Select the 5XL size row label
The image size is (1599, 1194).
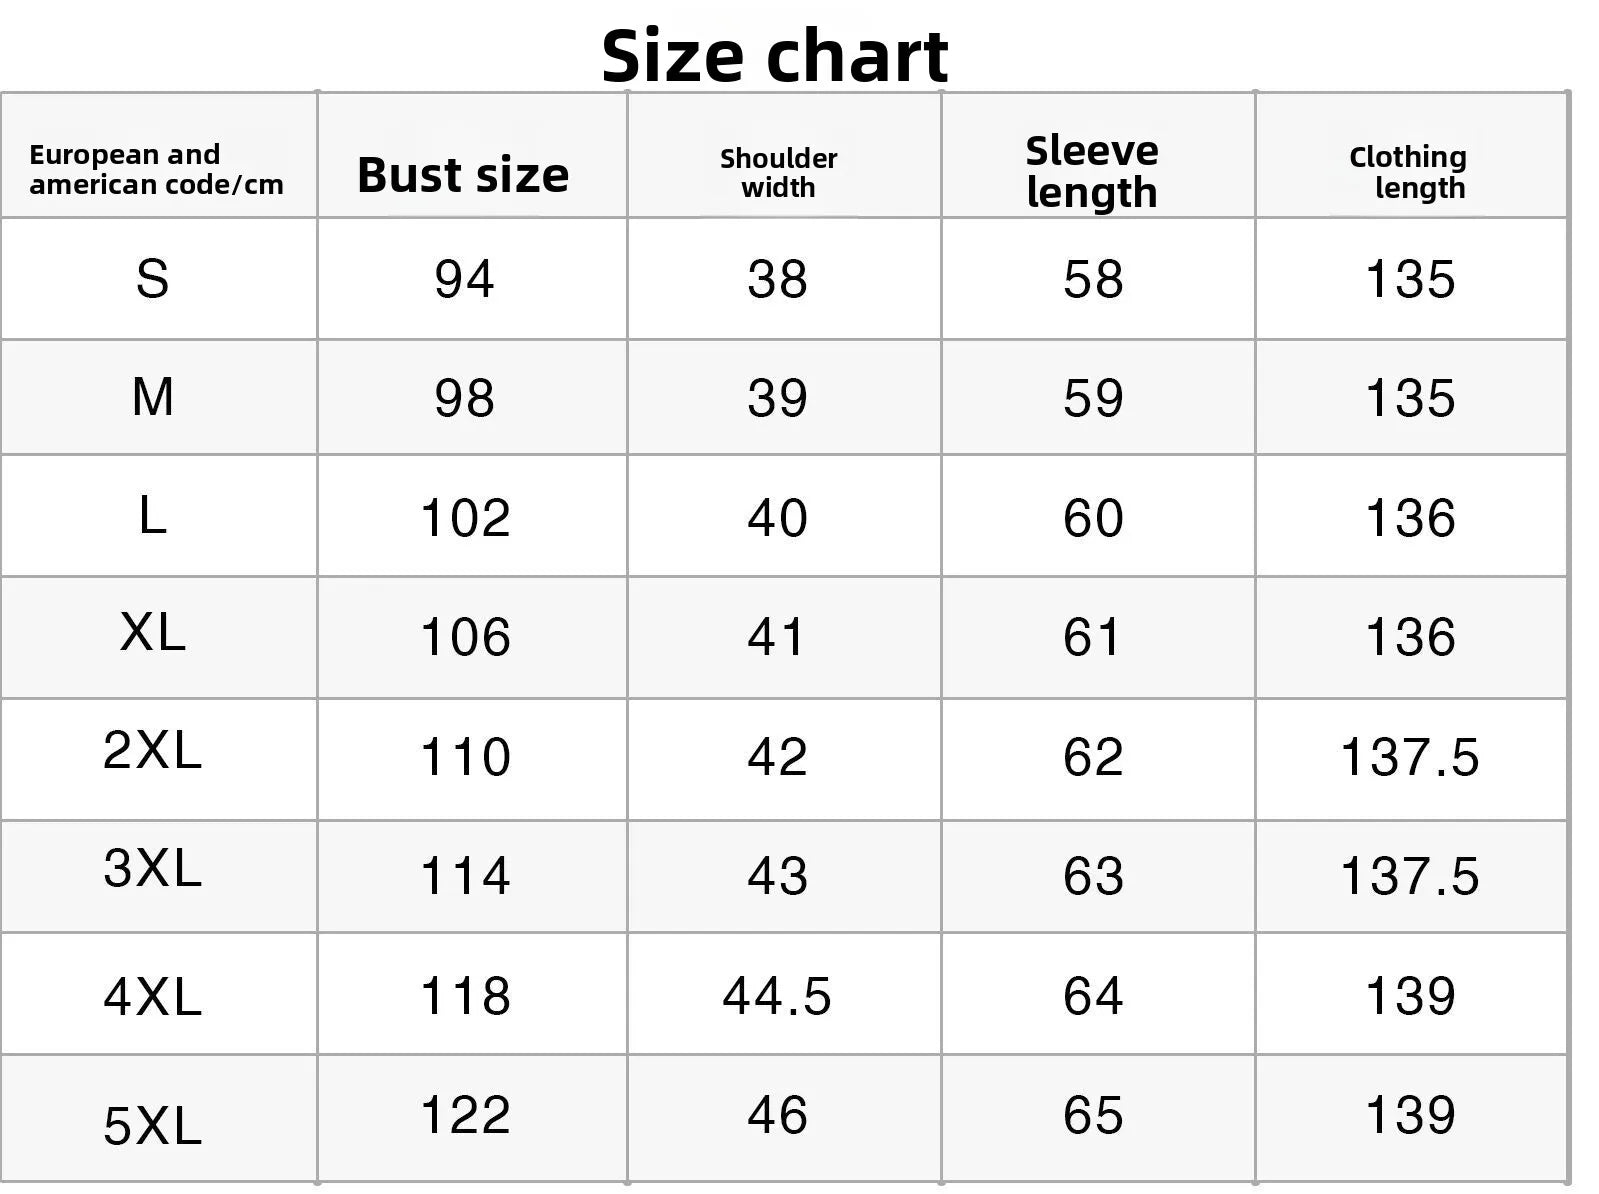point(152,1126)
